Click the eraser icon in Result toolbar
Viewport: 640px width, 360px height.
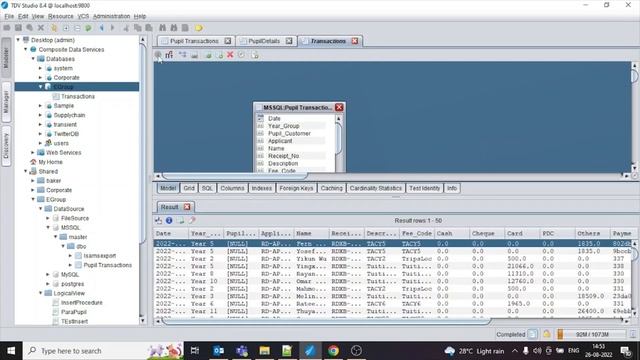192,220
